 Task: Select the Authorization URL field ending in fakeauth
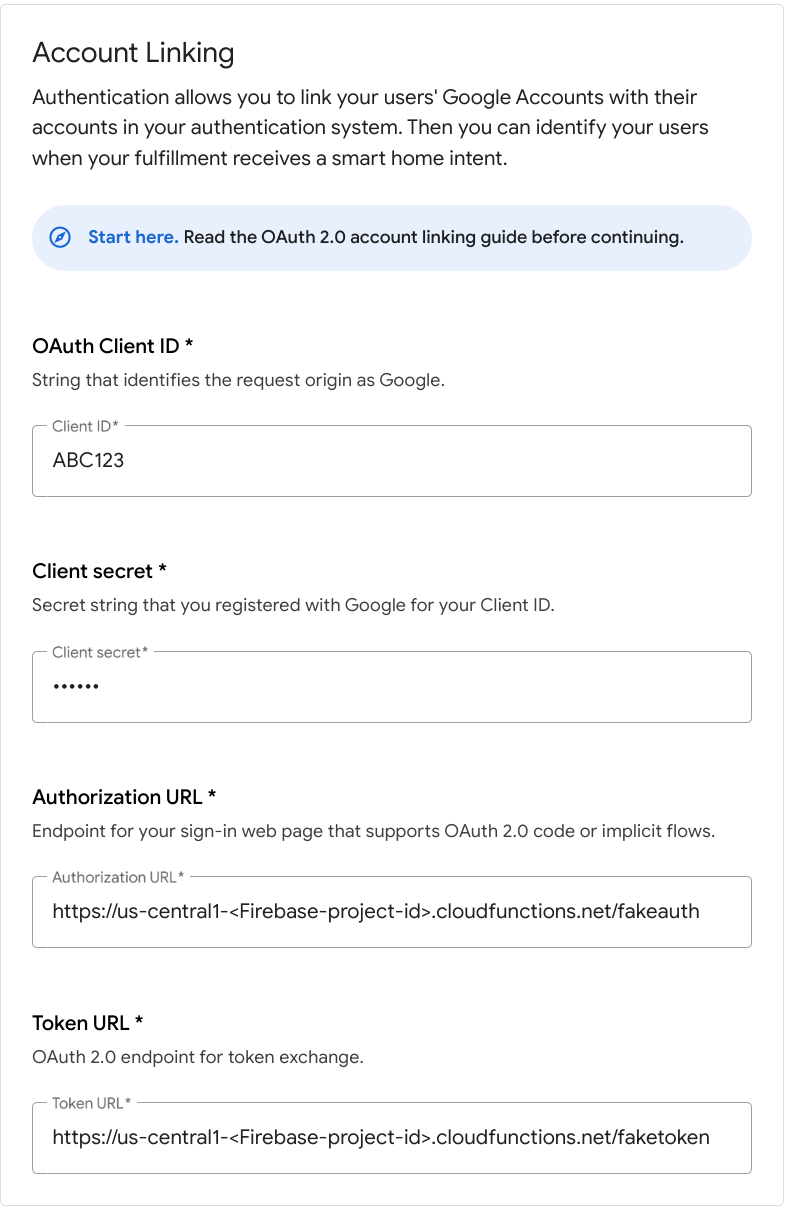pos(392,912)
